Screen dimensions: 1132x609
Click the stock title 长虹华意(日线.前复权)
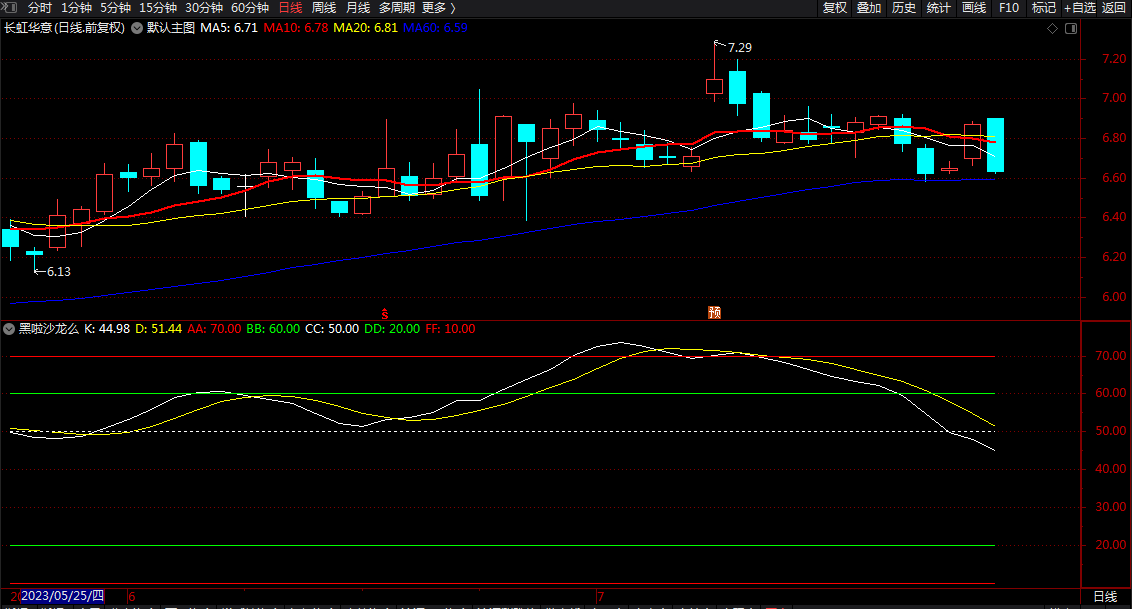pyautogui.click(x=64, y=28)
